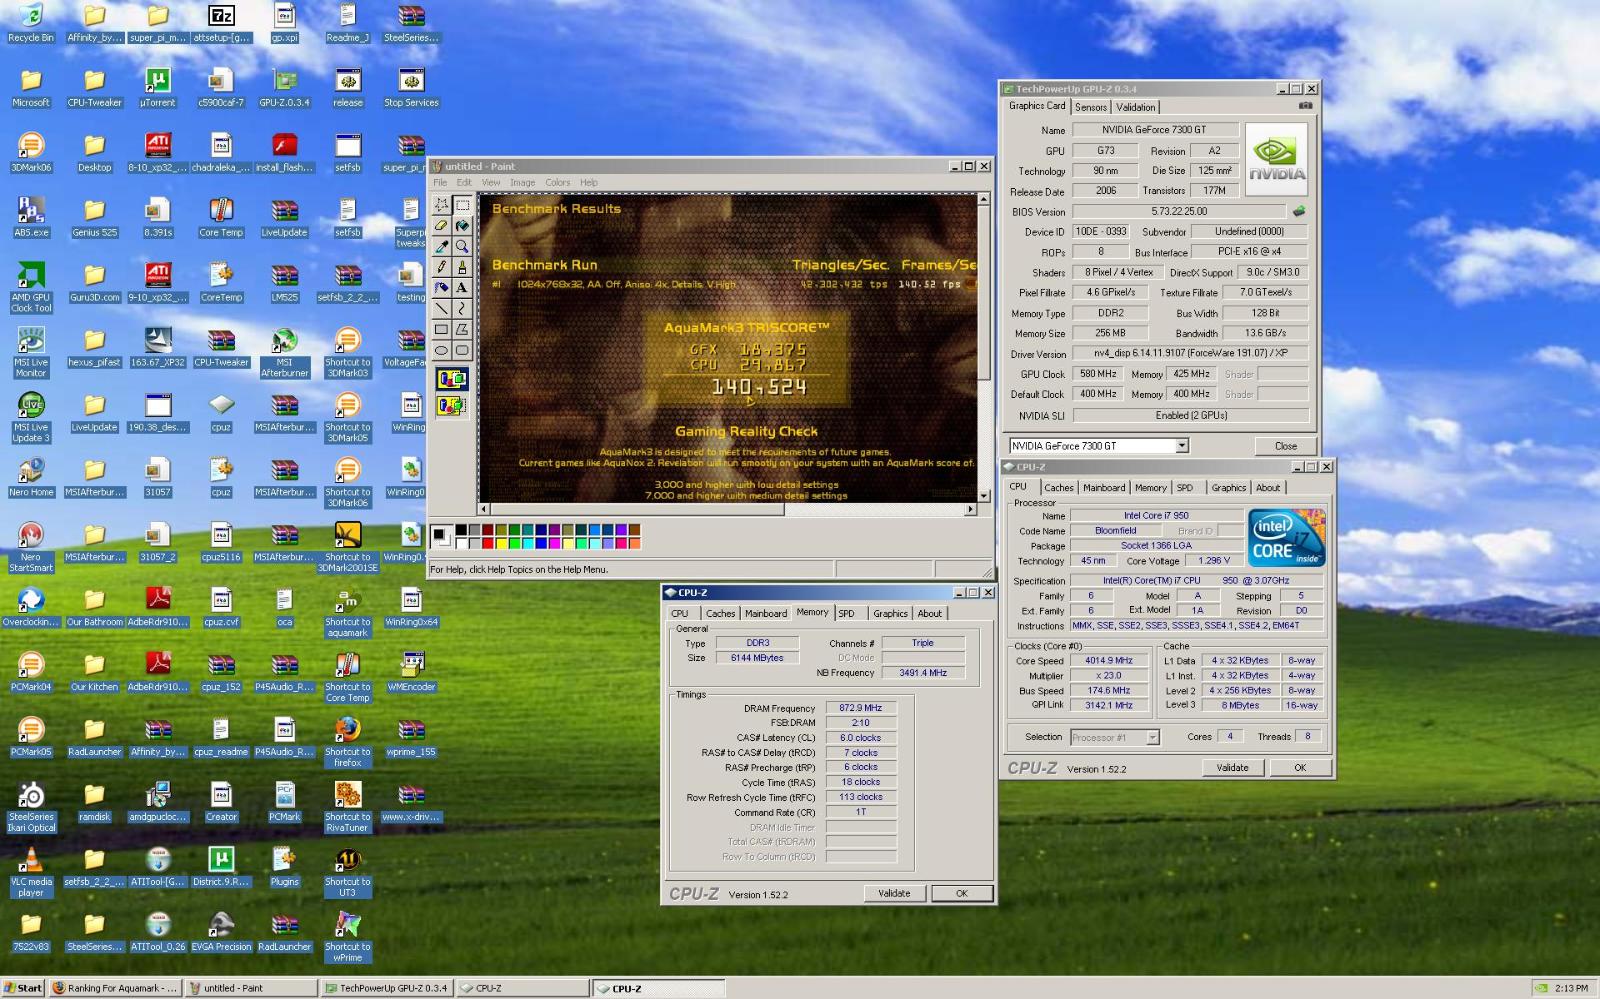This screenshot has height=999, width=1600.
Task: Select the Magnifier tool in Paint
Action: [462, 246]
